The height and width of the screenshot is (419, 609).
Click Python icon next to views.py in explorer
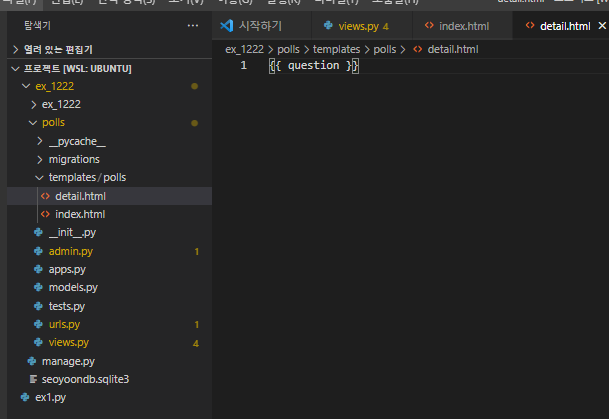click(x=38, y=342)
